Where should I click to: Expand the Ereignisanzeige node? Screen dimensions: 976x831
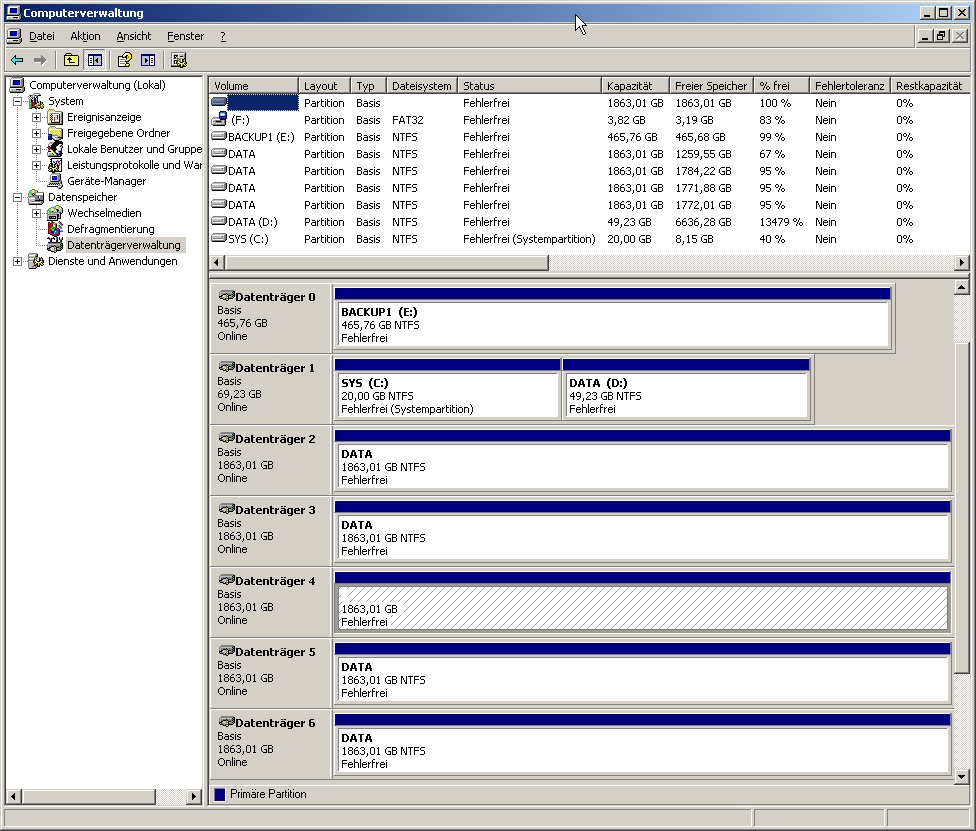[37, 117]
